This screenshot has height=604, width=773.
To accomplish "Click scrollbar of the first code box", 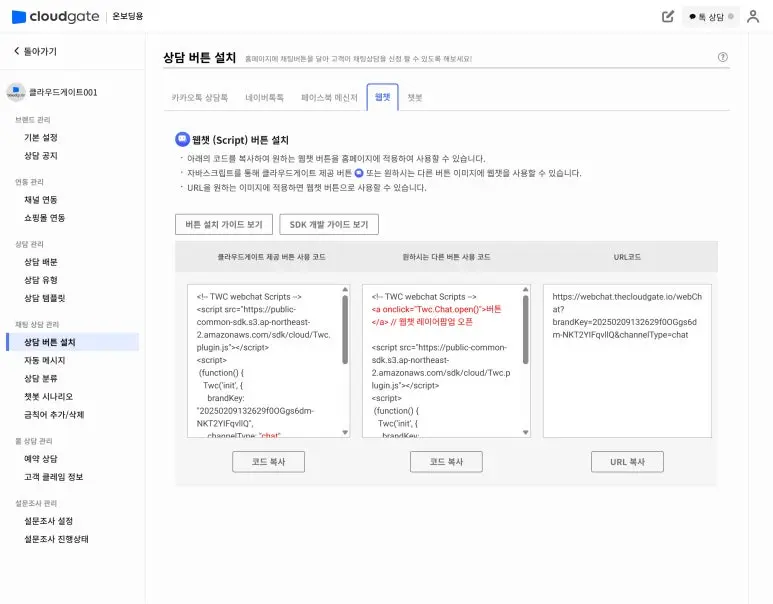I will pos(345,330).
